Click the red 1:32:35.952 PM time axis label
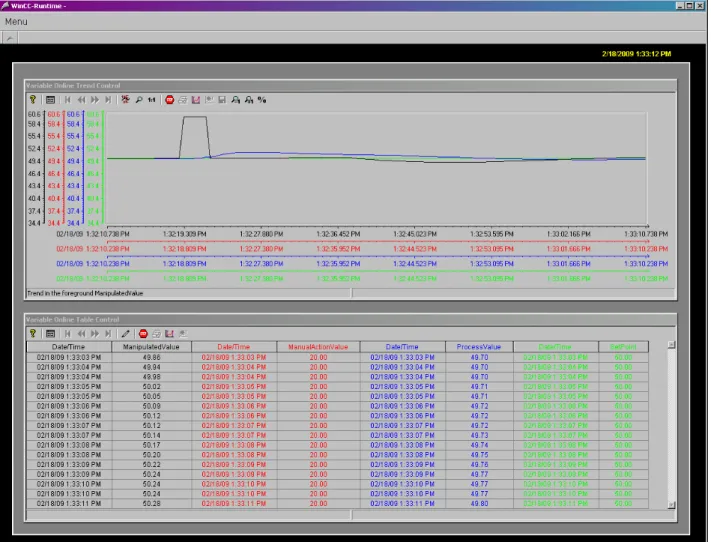 tap(338, 249)
